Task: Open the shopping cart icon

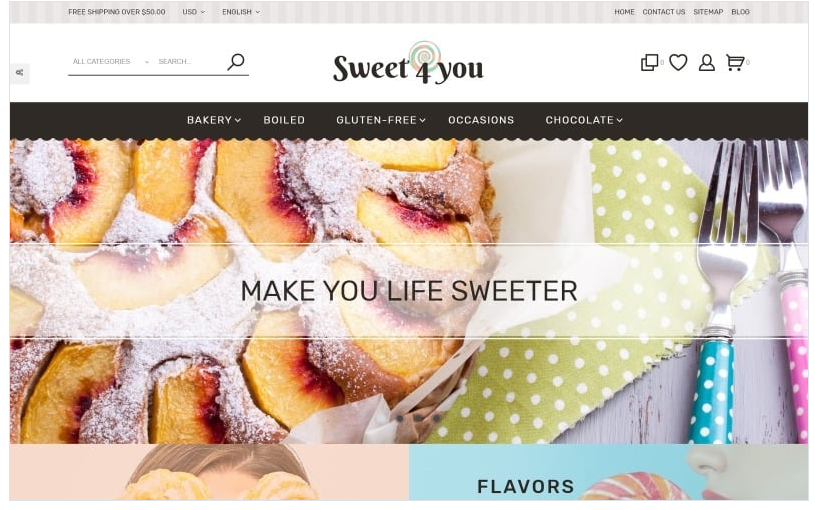Action: pos(735,62)
